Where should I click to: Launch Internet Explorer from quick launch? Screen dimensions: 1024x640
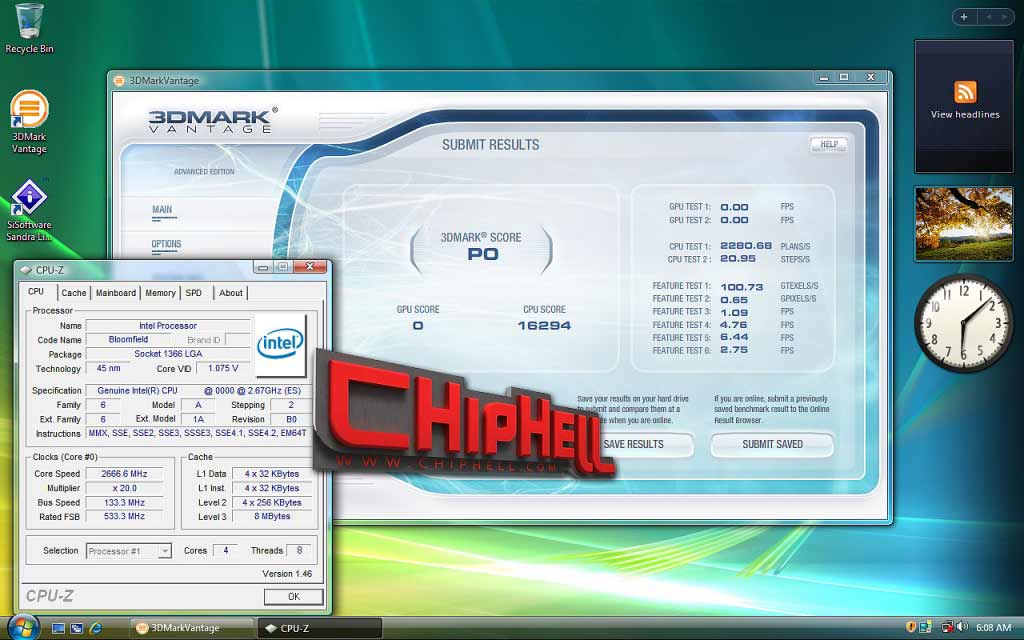tap(95, 628)
